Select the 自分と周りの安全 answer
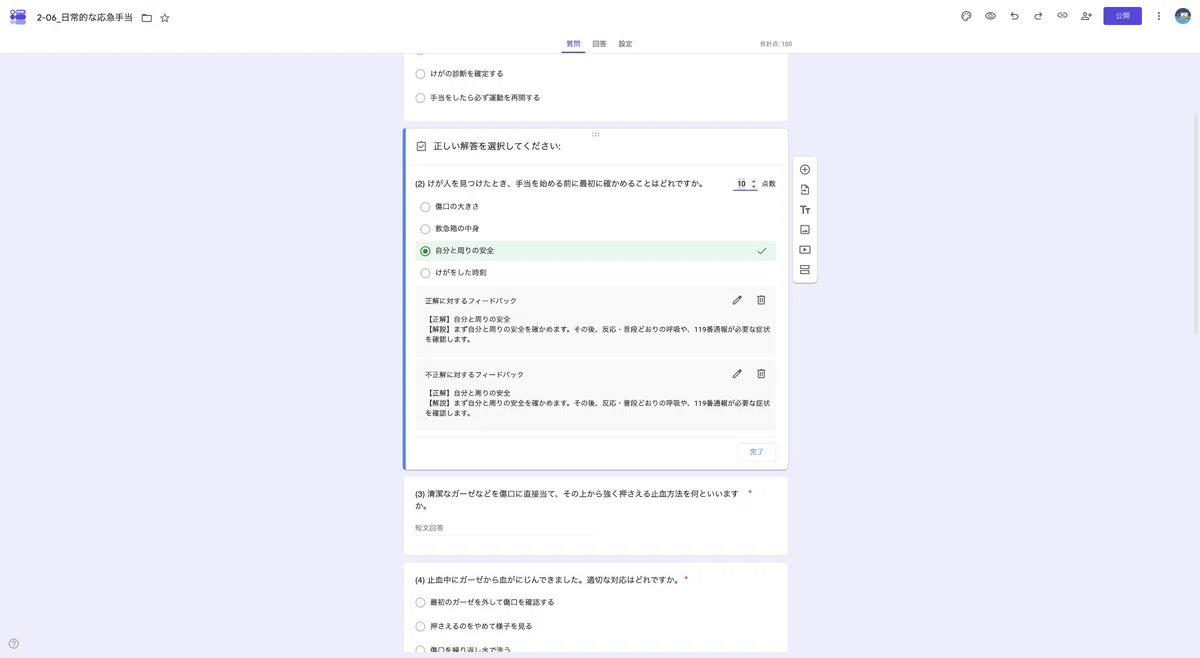 pyautogui.click(x=425, y=251)
